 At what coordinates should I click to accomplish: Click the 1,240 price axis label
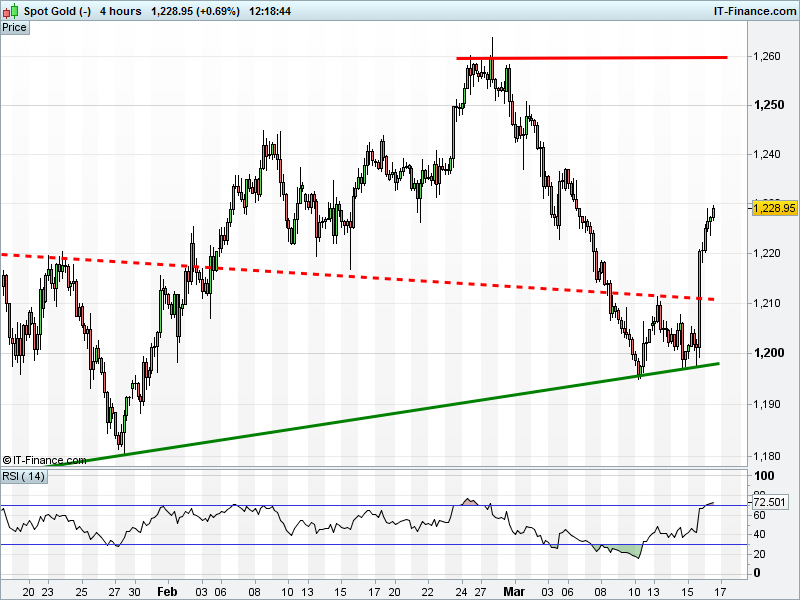767,154
